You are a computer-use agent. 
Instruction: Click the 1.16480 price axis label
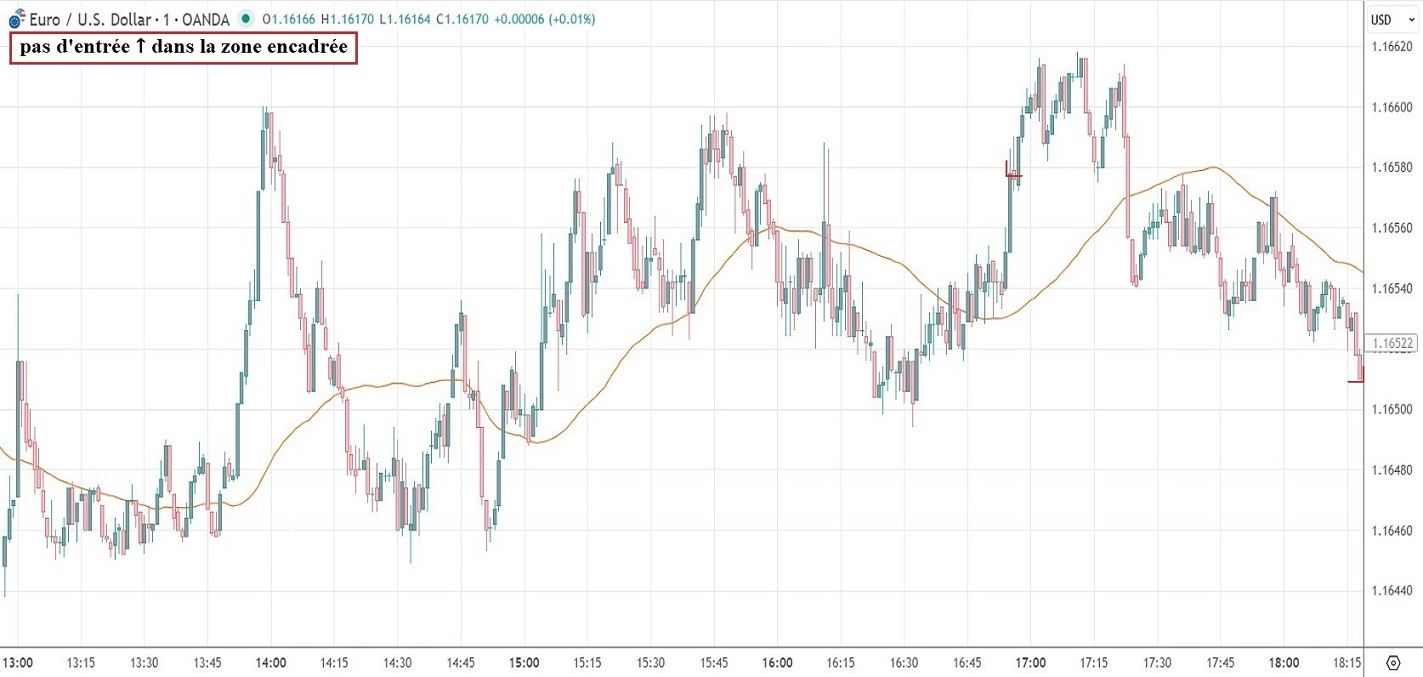[1392, 469]
